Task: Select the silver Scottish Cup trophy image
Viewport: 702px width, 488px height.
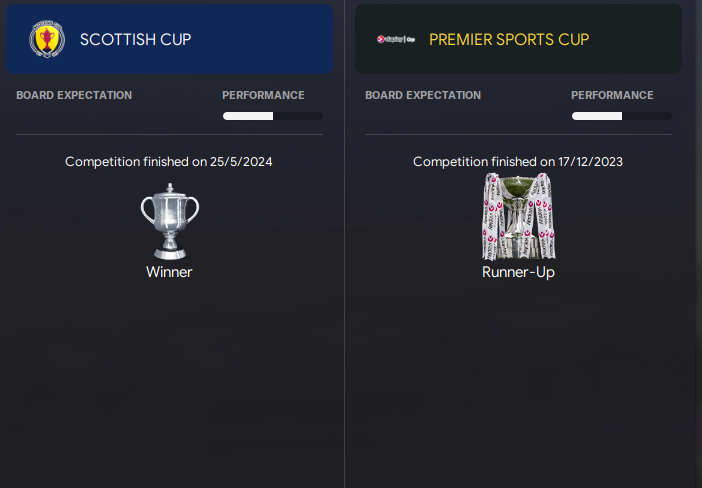Action: [169, 220]
